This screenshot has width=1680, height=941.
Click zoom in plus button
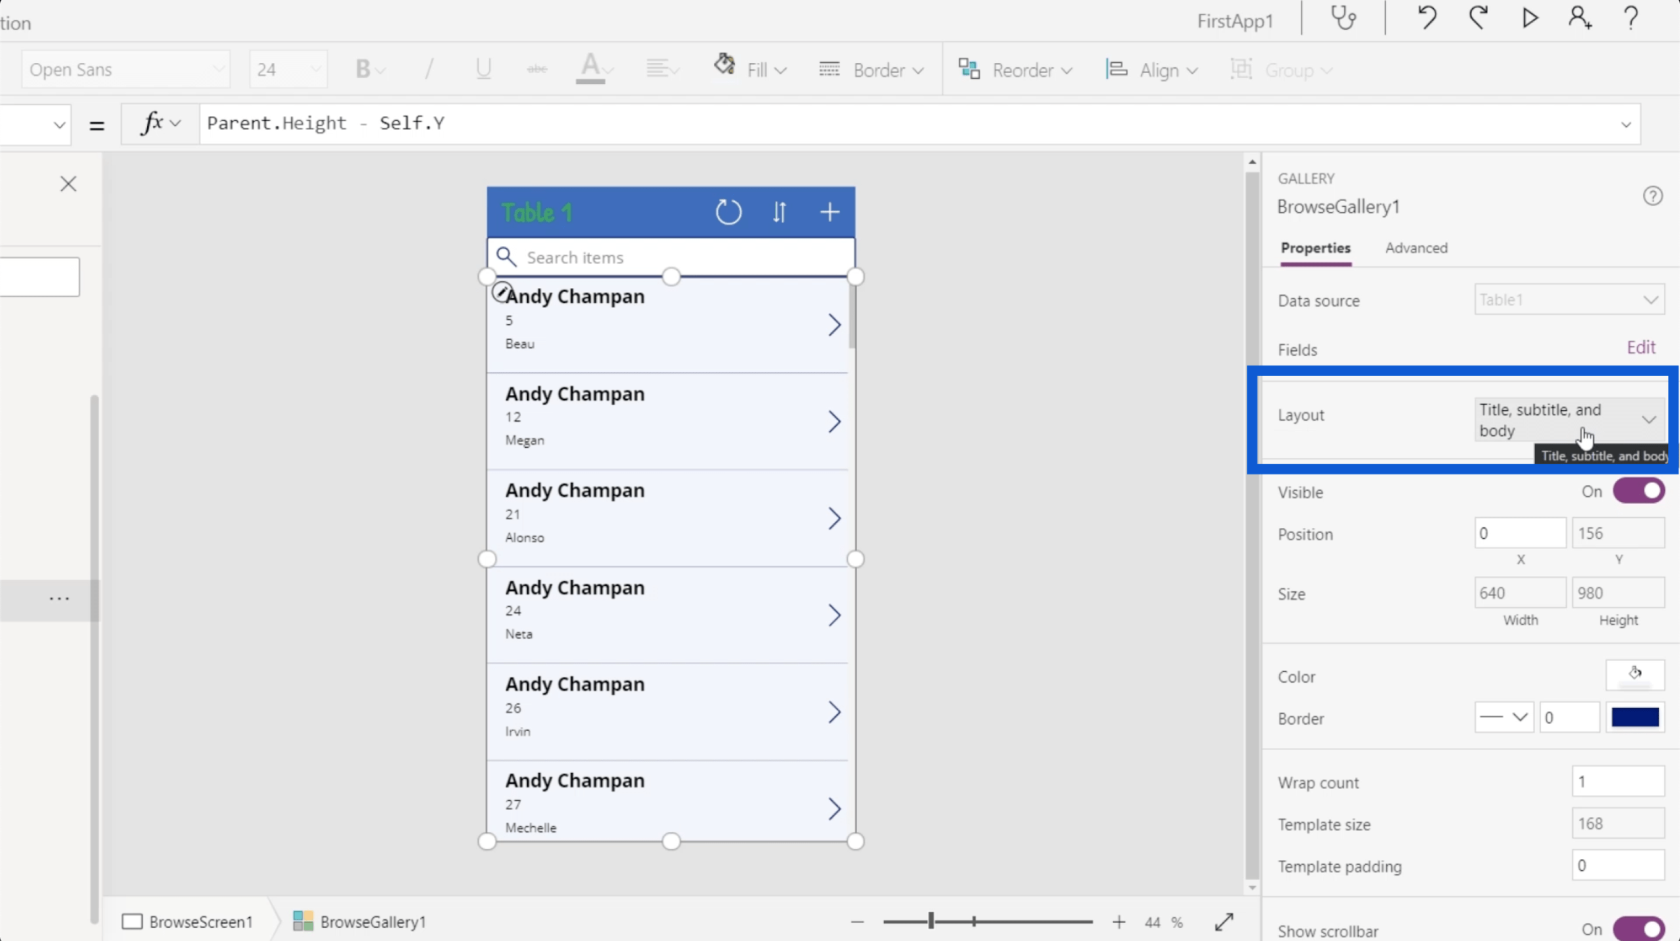pos(1119,922)
